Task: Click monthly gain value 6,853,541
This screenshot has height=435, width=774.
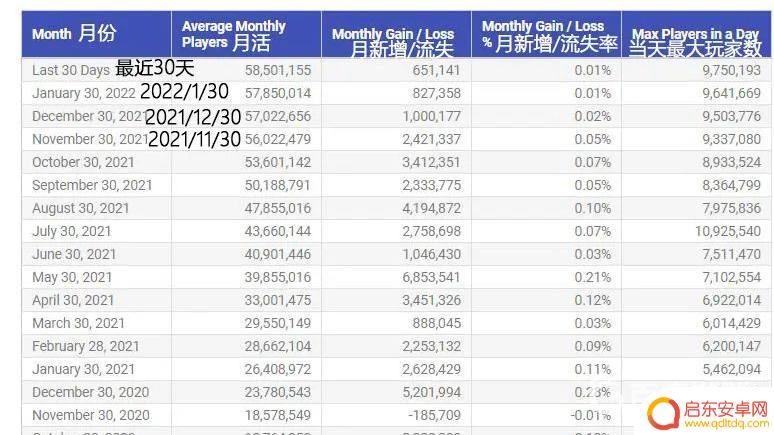Action: (x=432, y=277)
